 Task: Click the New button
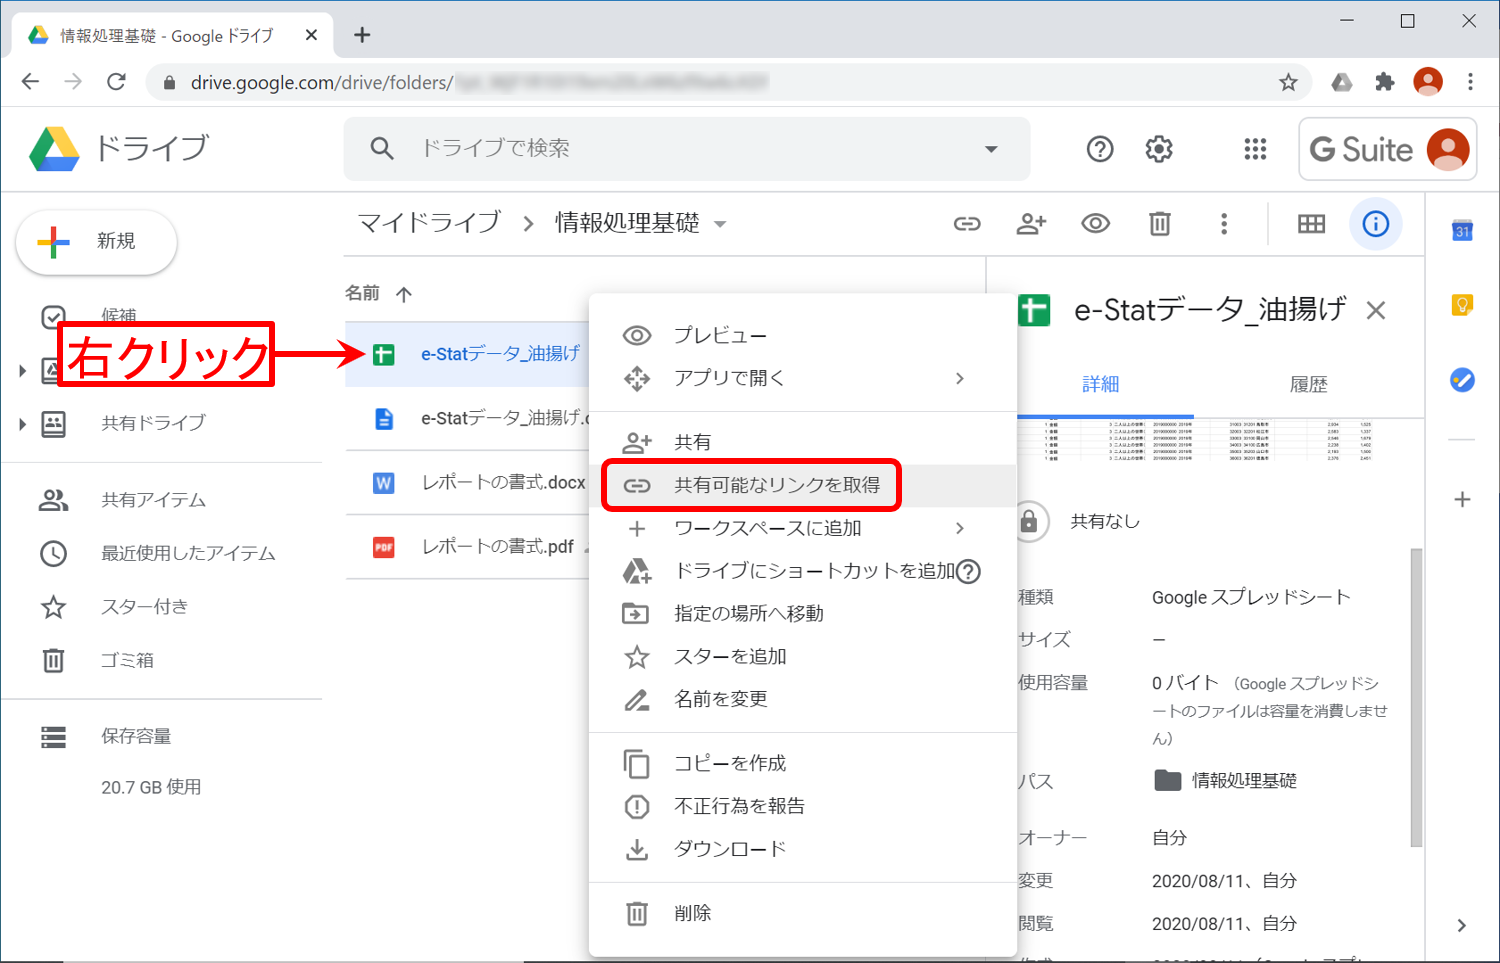(96, 242)
